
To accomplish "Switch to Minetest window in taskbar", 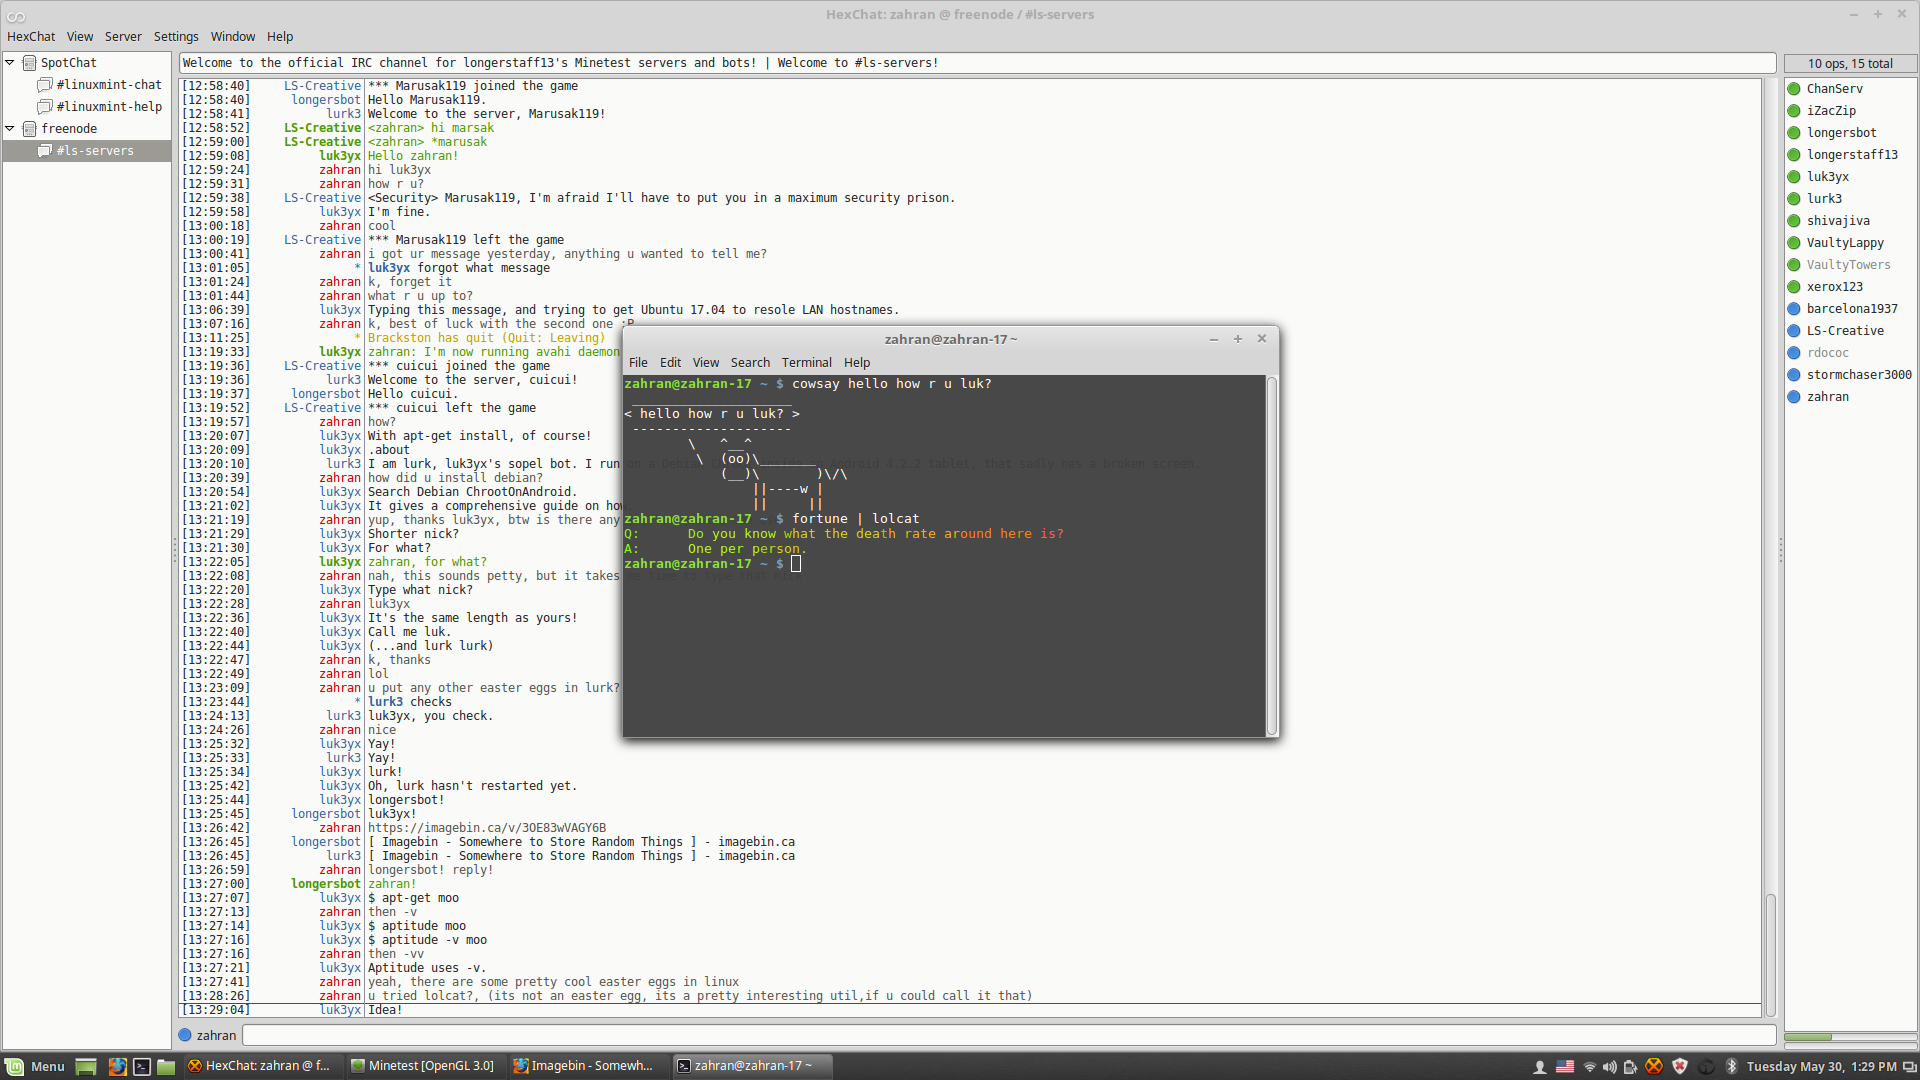I will [422, 1066].
